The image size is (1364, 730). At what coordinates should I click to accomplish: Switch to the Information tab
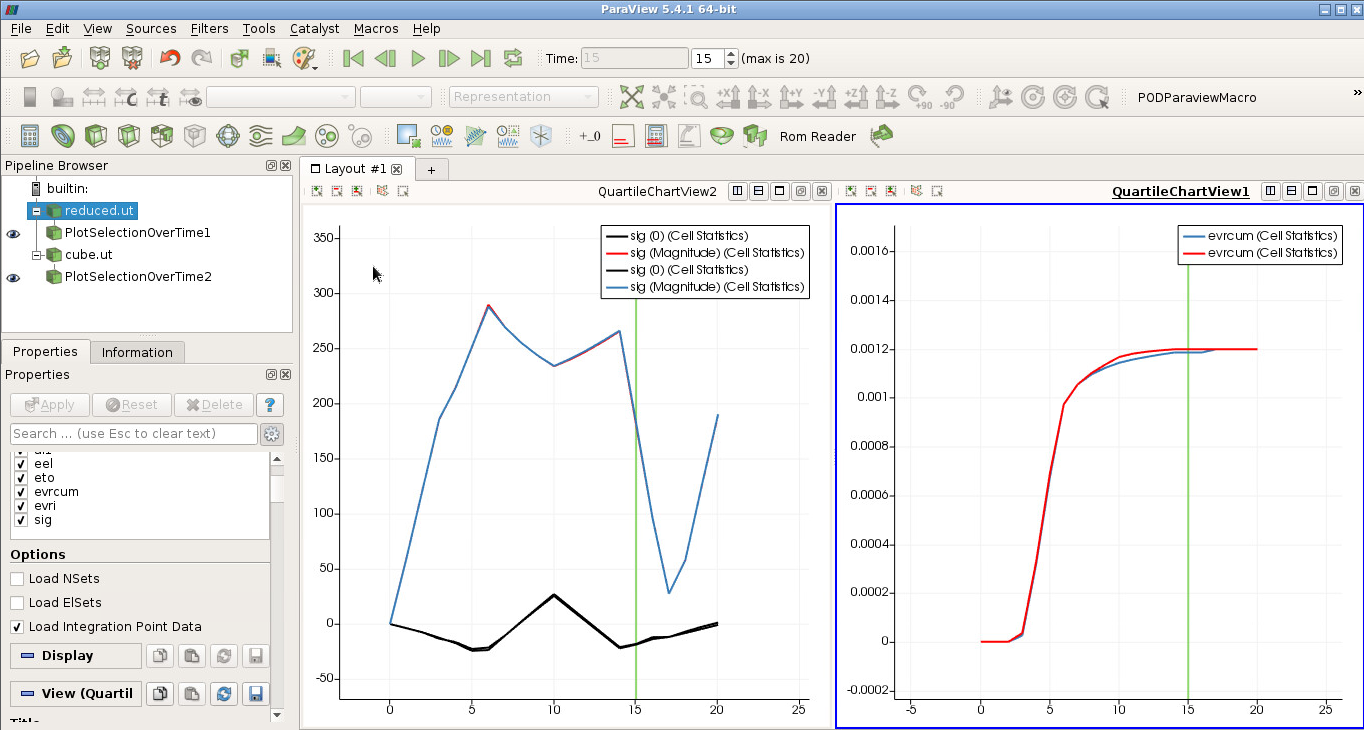pos(137,352)
